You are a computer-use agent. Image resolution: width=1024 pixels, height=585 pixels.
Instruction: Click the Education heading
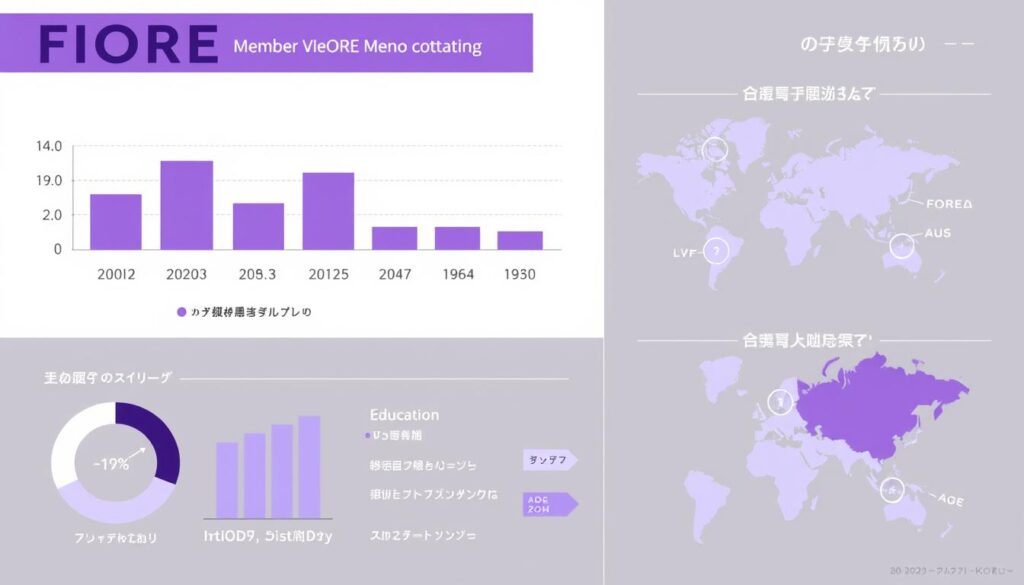point(404,414)
